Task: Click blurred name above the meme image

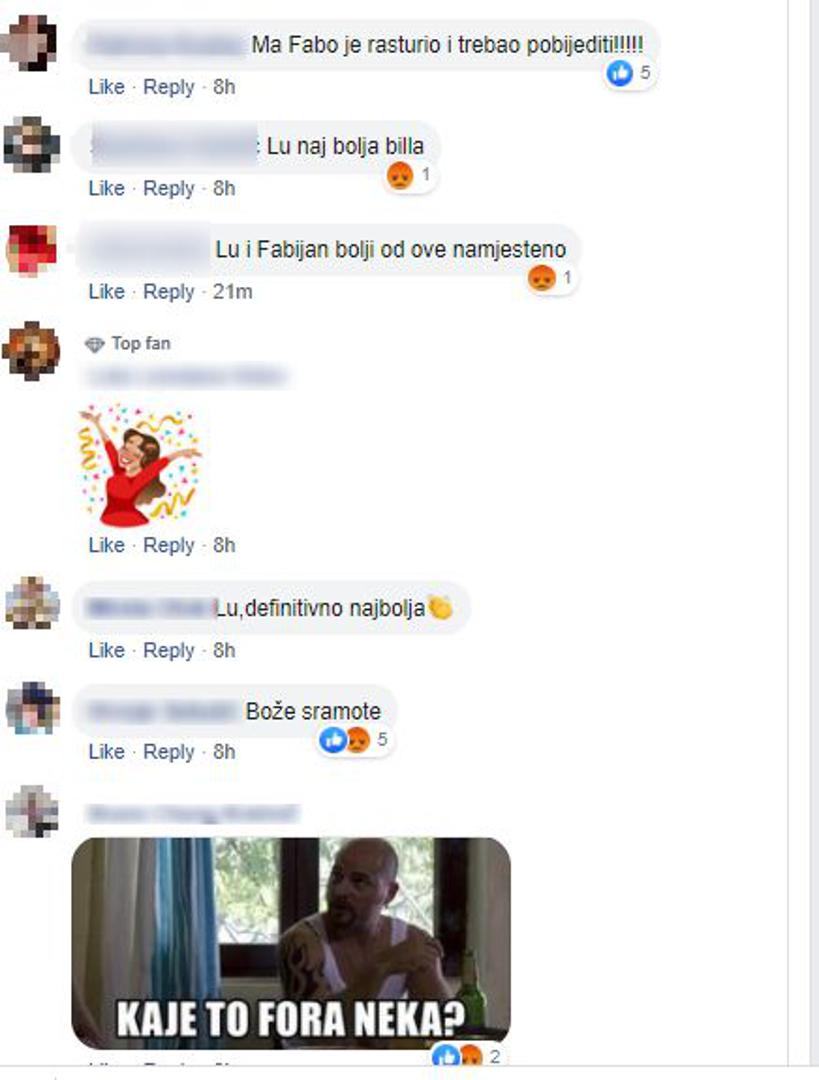Action: click(x=193, y=813)
